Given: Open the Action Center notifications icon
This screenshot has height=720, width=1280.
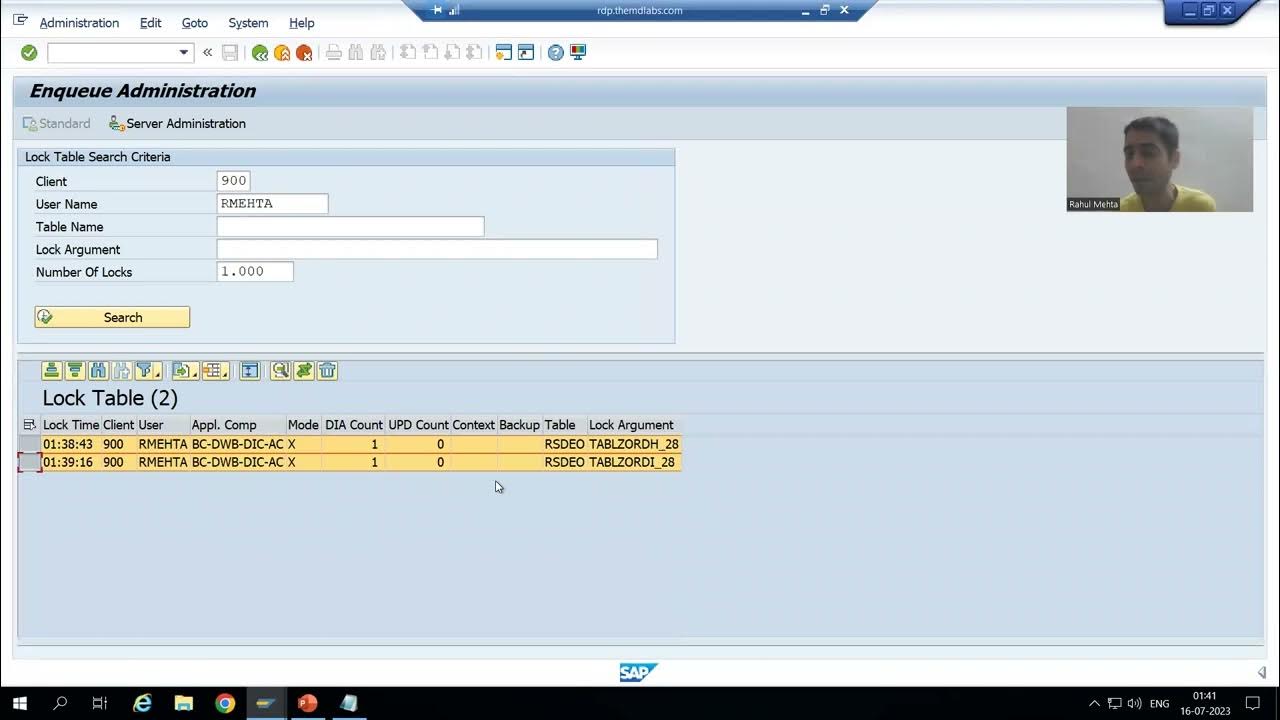Looking at the screenshot, I should (x=1253, y=704).
